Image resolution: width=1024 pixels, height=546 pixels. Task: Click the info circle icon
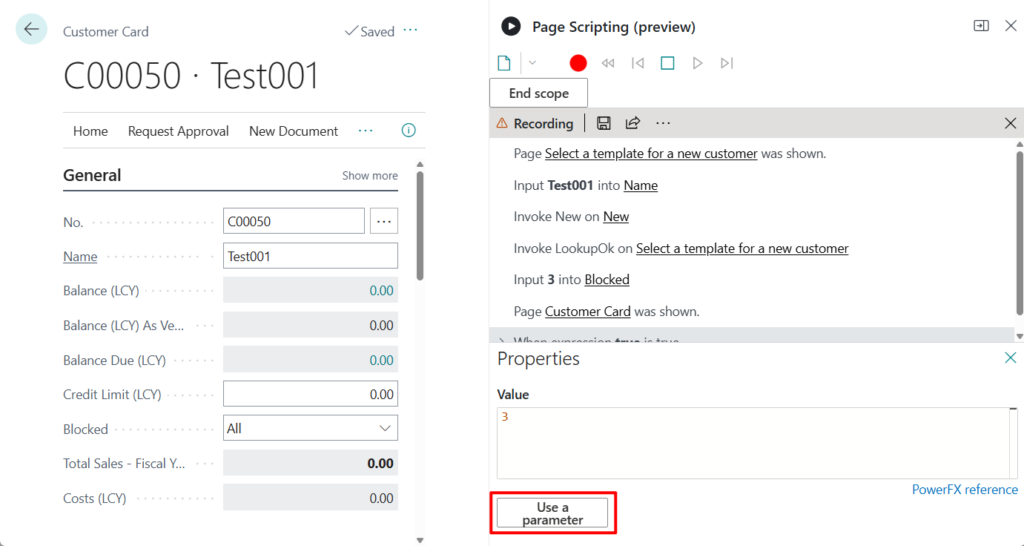[x=408, y=131]
